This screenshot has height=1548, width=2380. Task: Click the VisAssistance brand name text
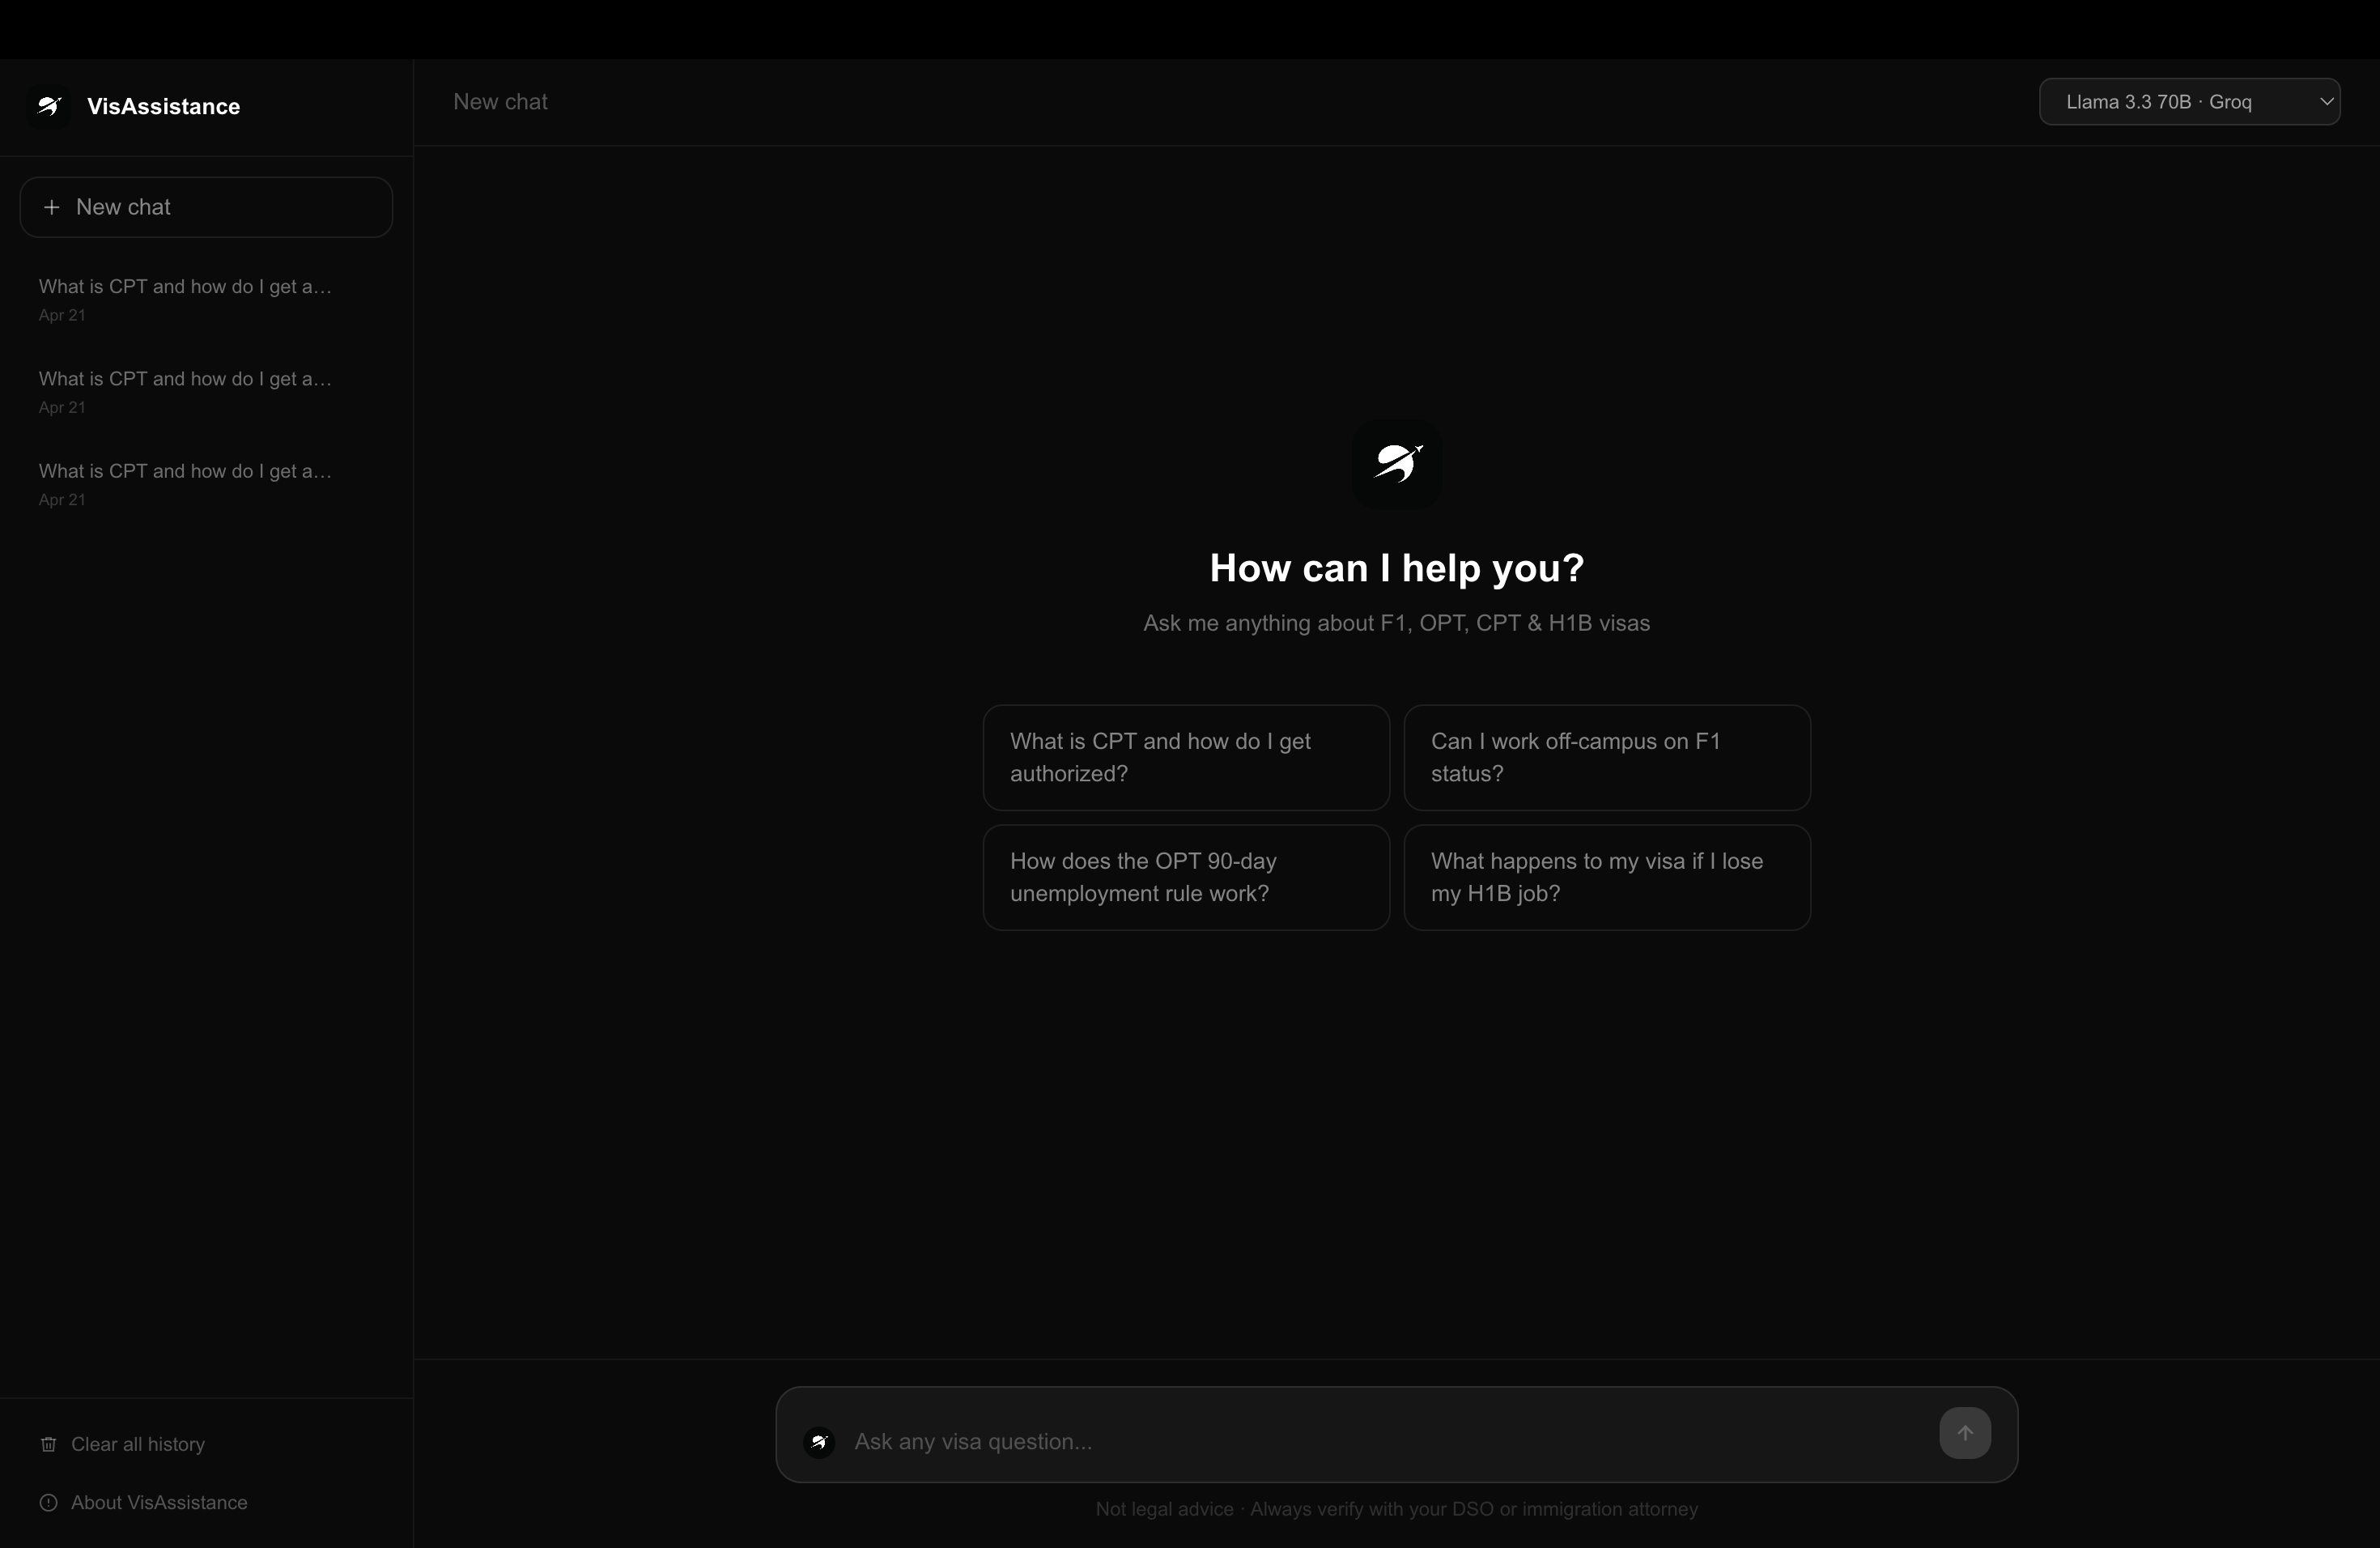coord(163,106)
